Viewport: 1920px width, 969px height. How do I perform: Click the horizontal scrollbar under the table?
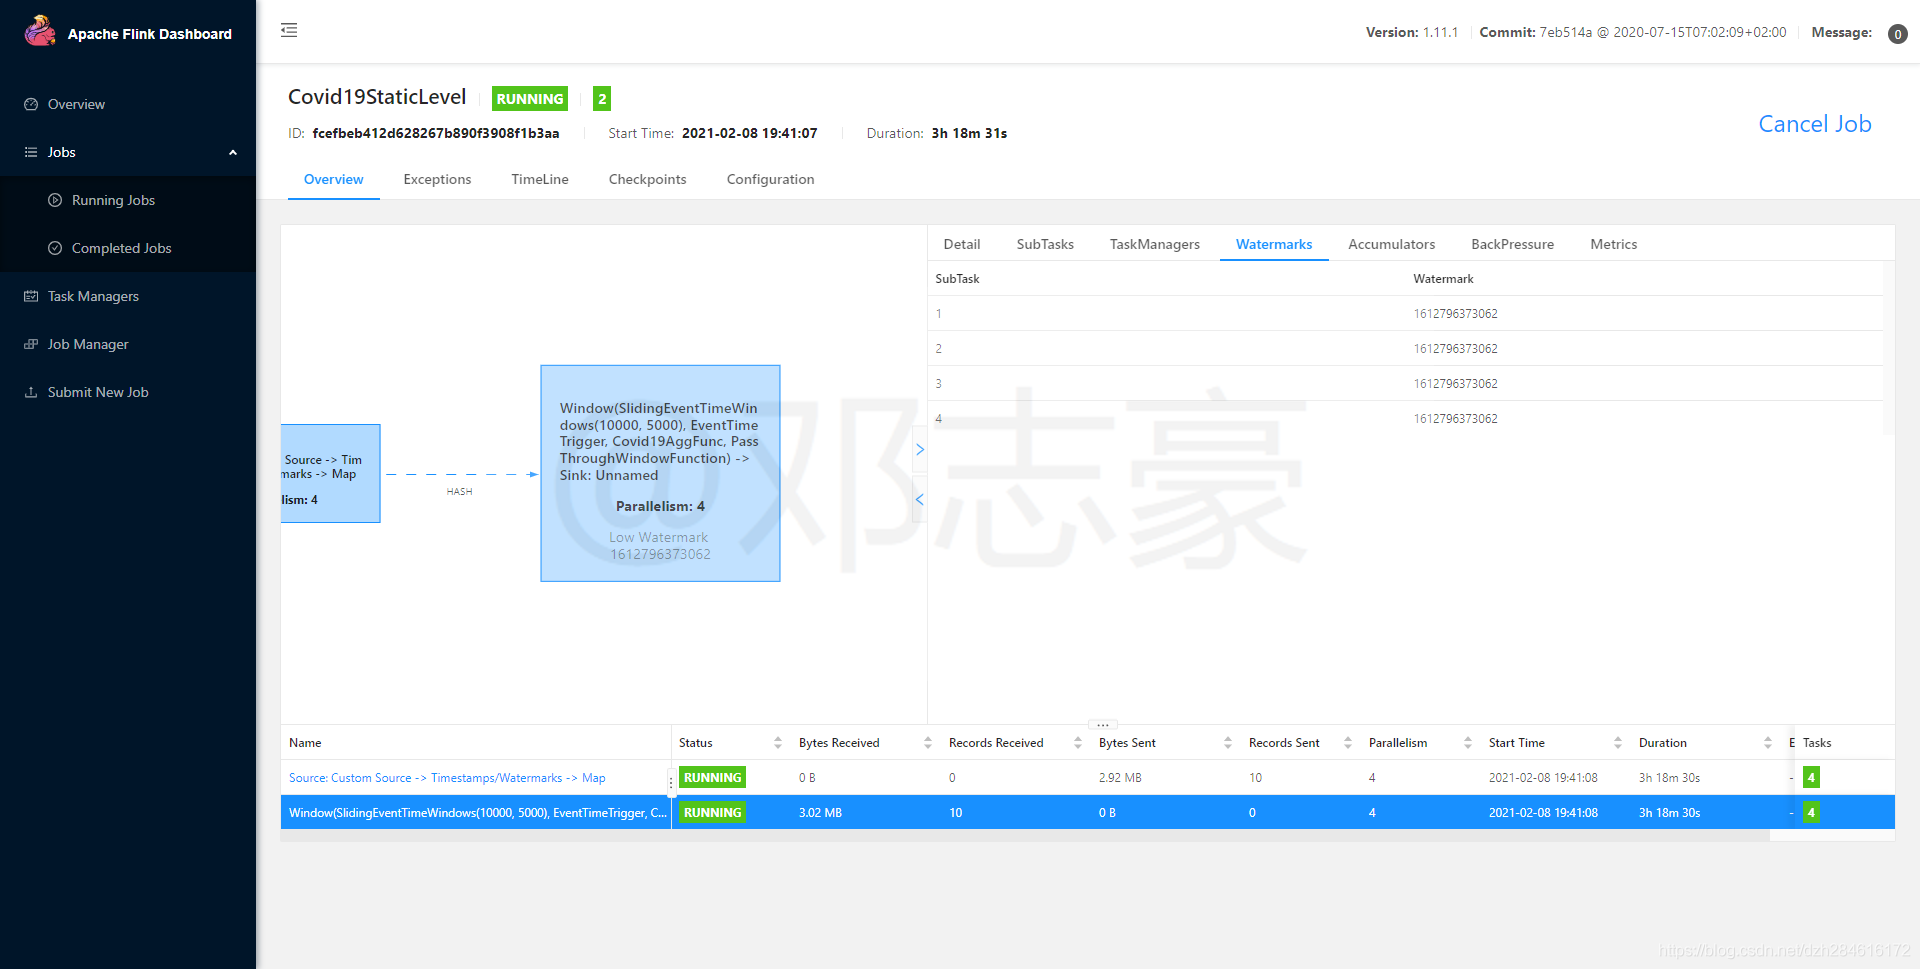click(1025, 836)
